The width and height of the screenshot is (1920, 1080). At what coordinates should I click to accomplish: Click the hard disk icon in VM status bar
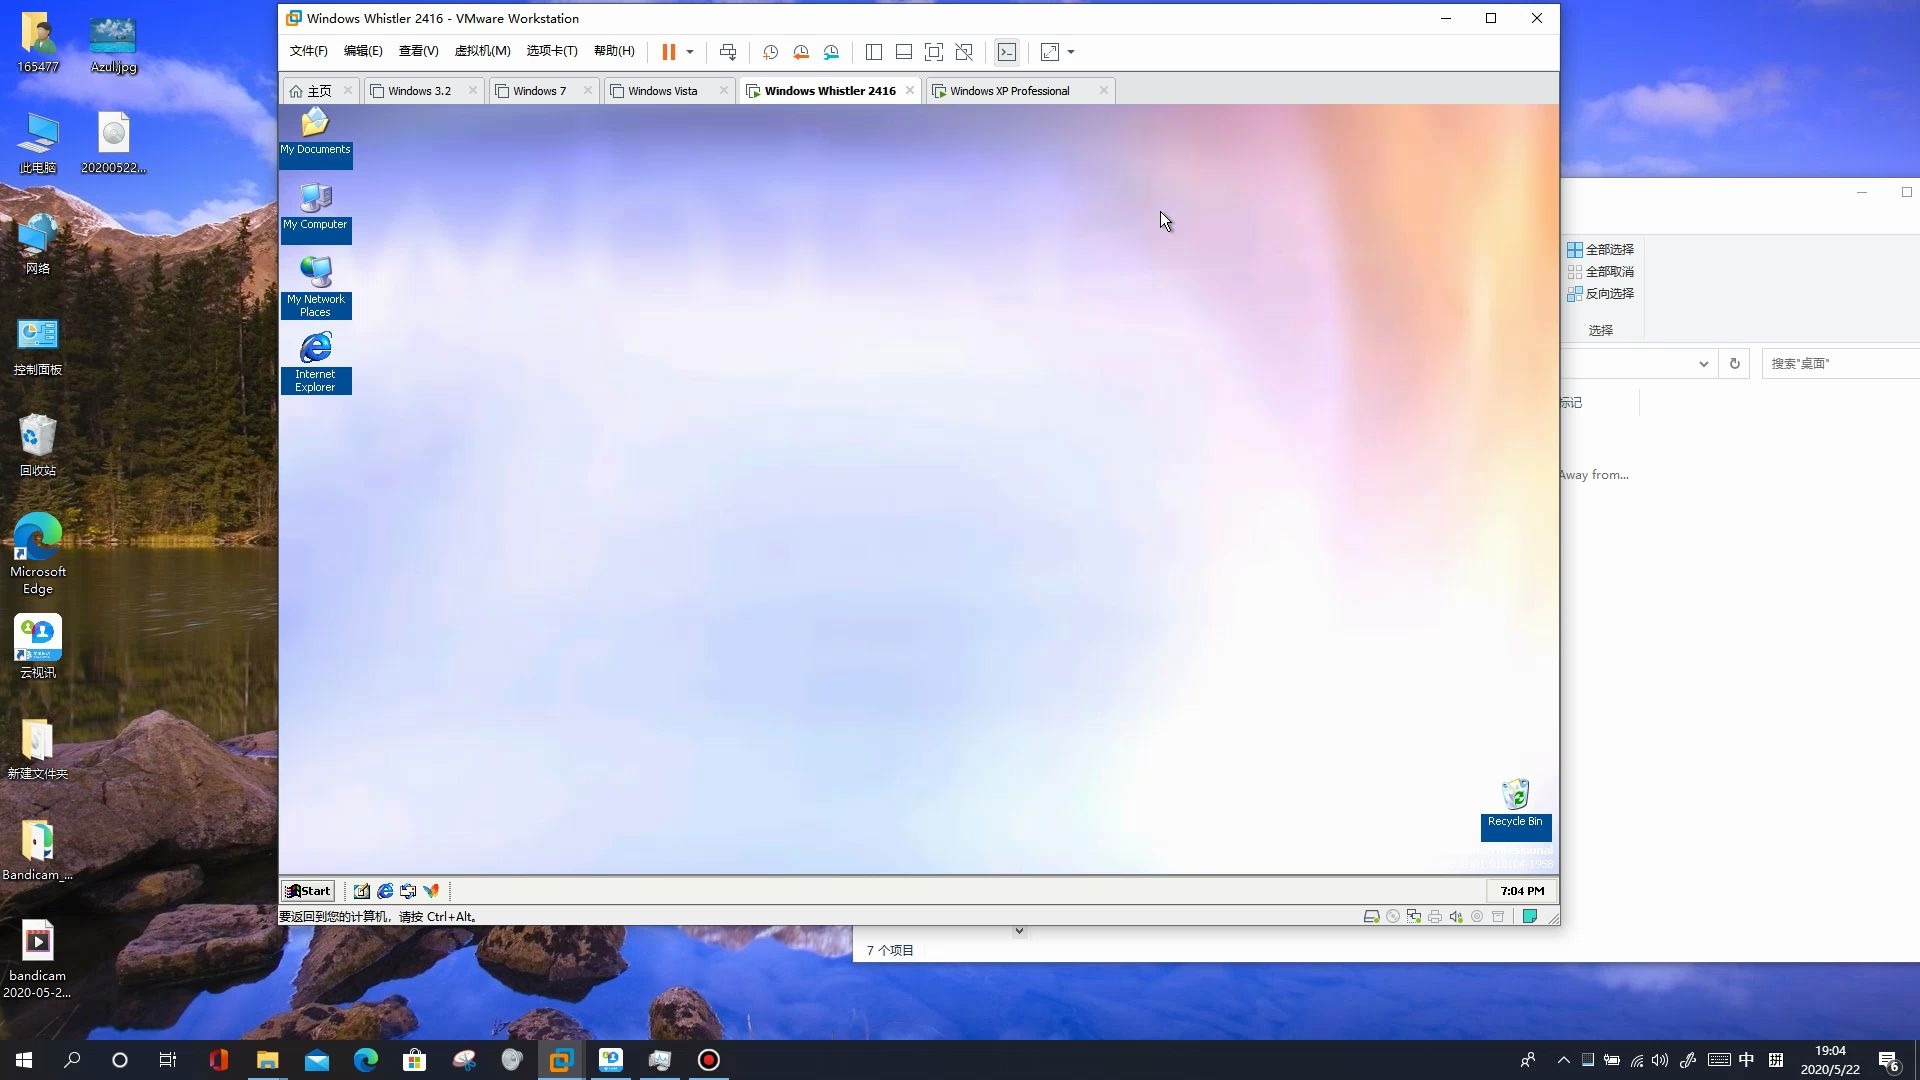pyautogui.click(x=1372, y=916)
